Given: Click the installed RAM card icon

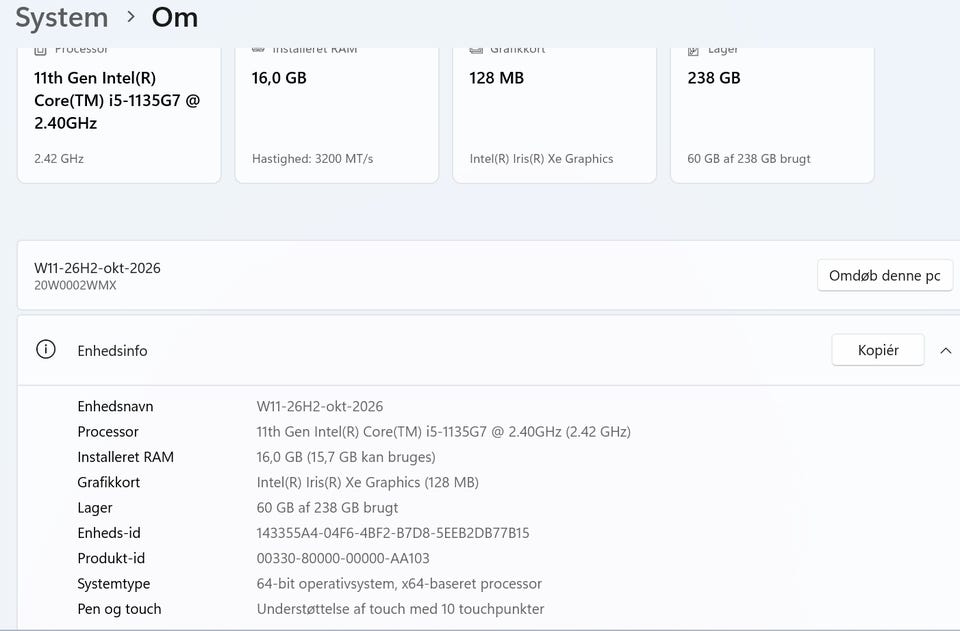Looking at the screenshot, I should coord(258,50).
